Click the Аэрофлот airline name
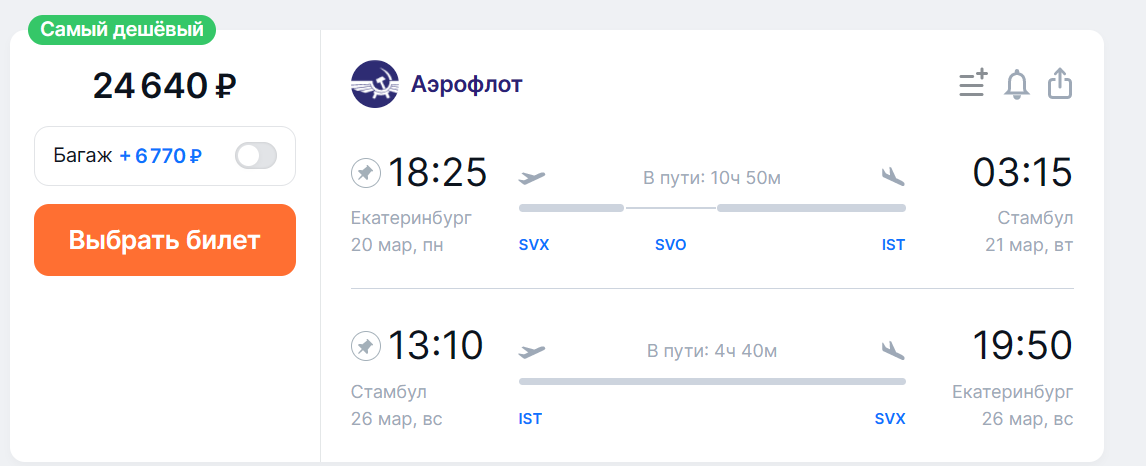Image resolution: width=1146 pixels, height=466 pixels. (466, 85)
